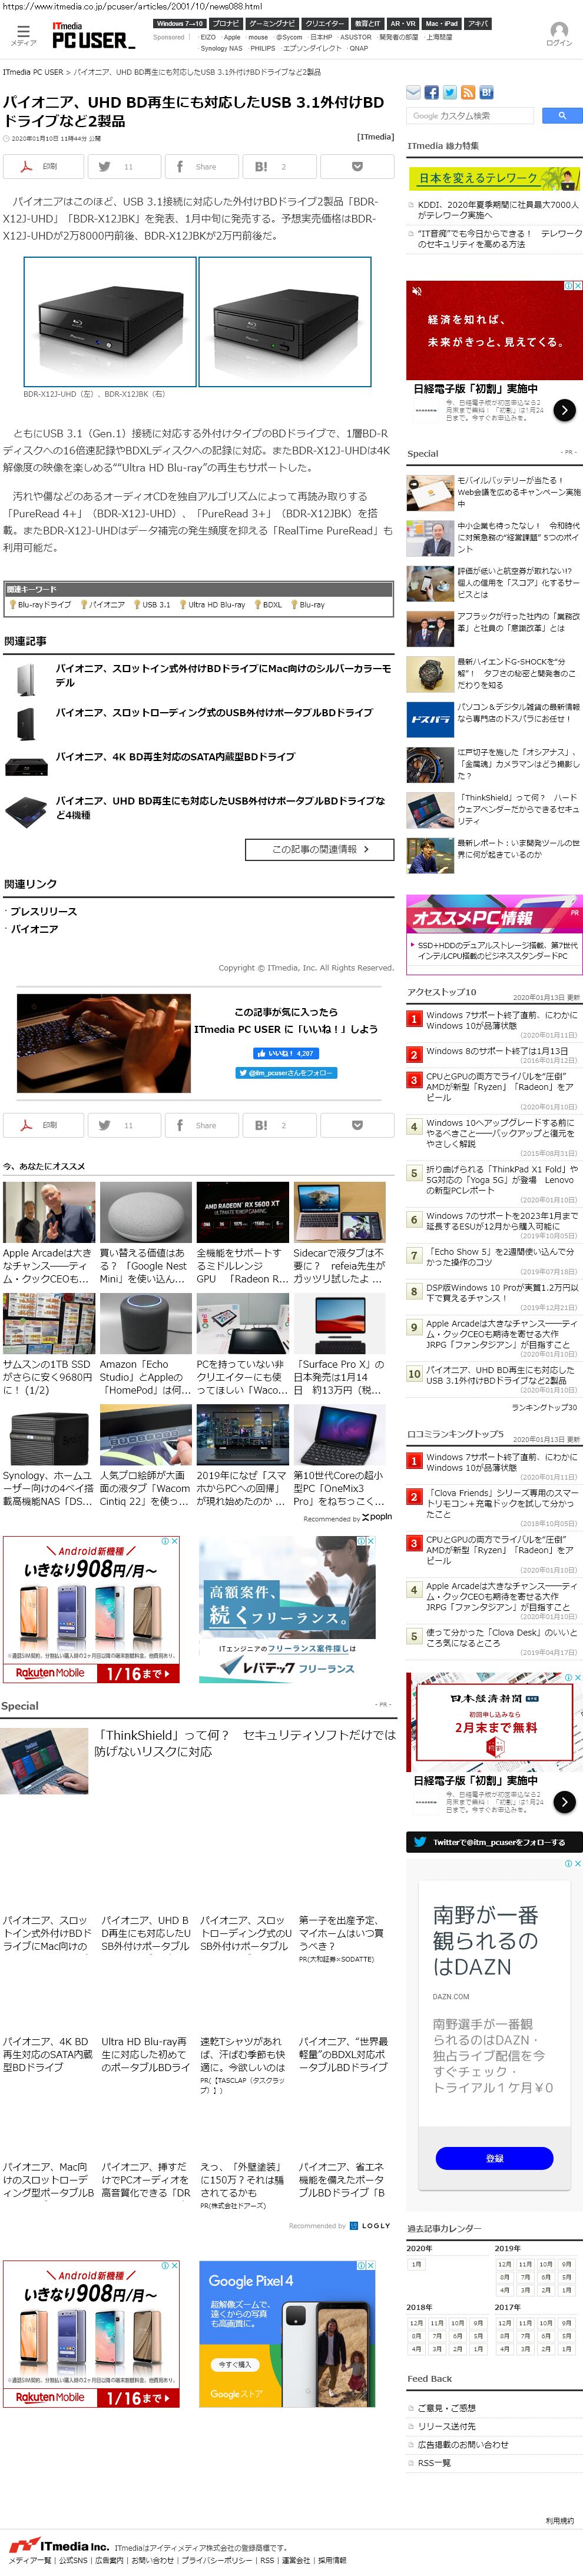Open the Mac・iPad nav tab

[441, 23]
